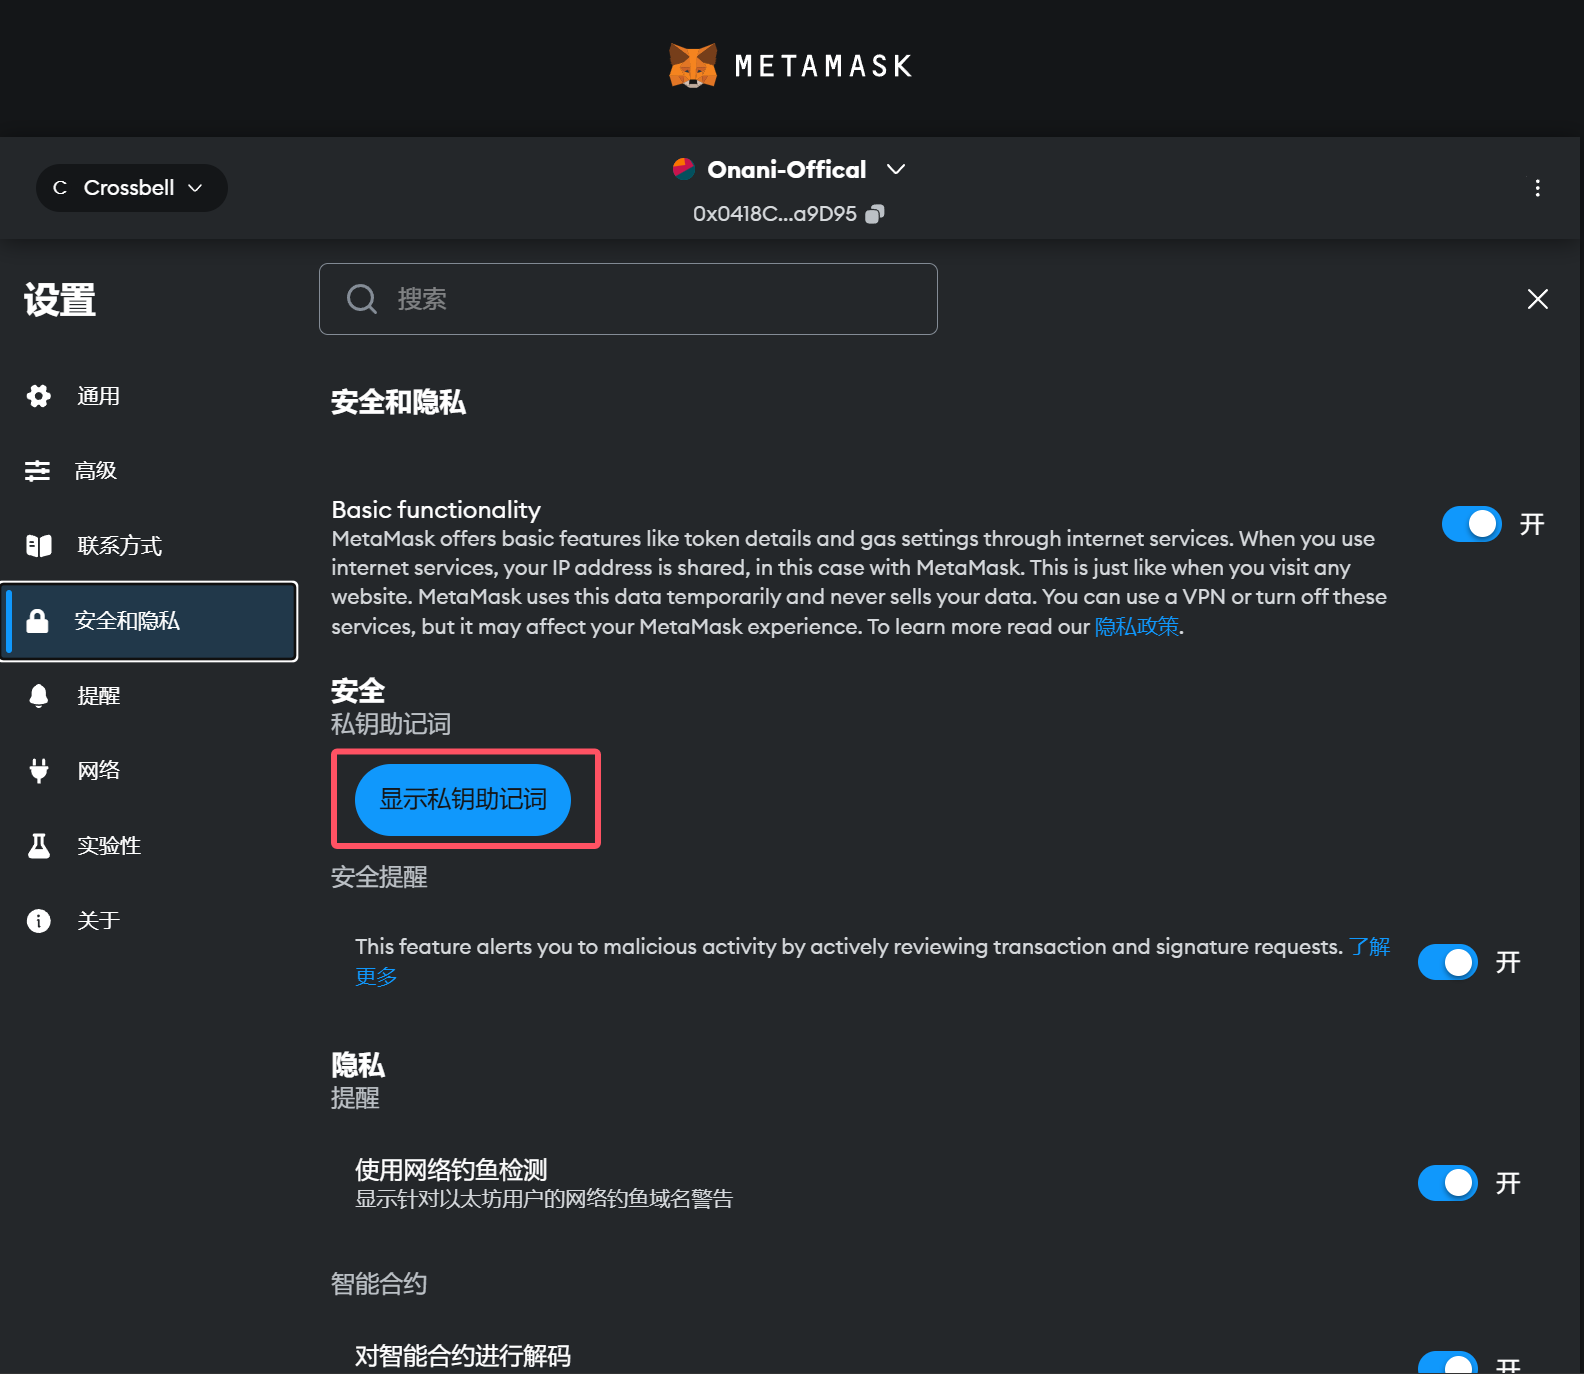Click the book icon for Contacts
Viewport: 1584px width, 1374px height.
[x=39, y=546]
